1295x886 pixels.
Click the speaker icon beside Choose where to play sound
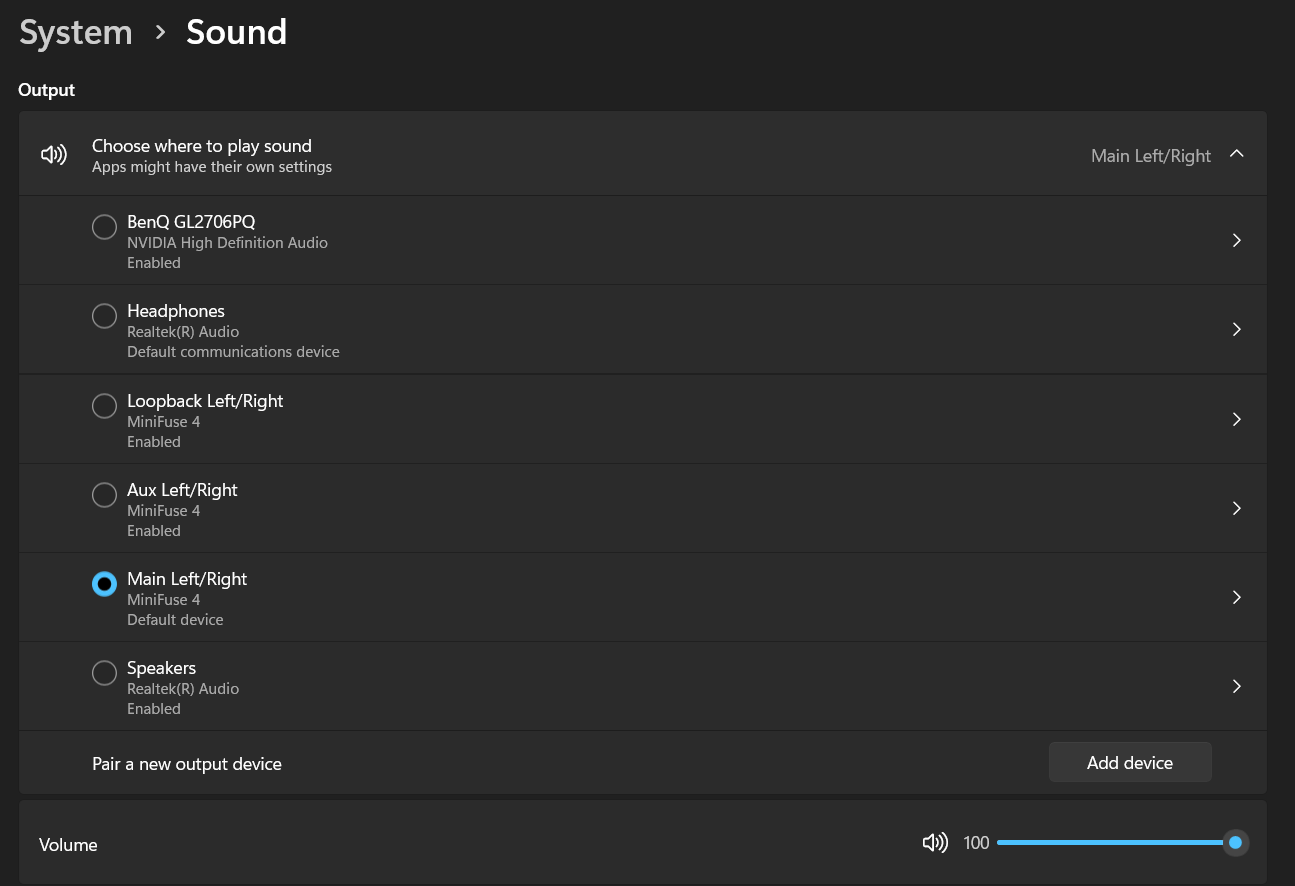click(54, 155)
